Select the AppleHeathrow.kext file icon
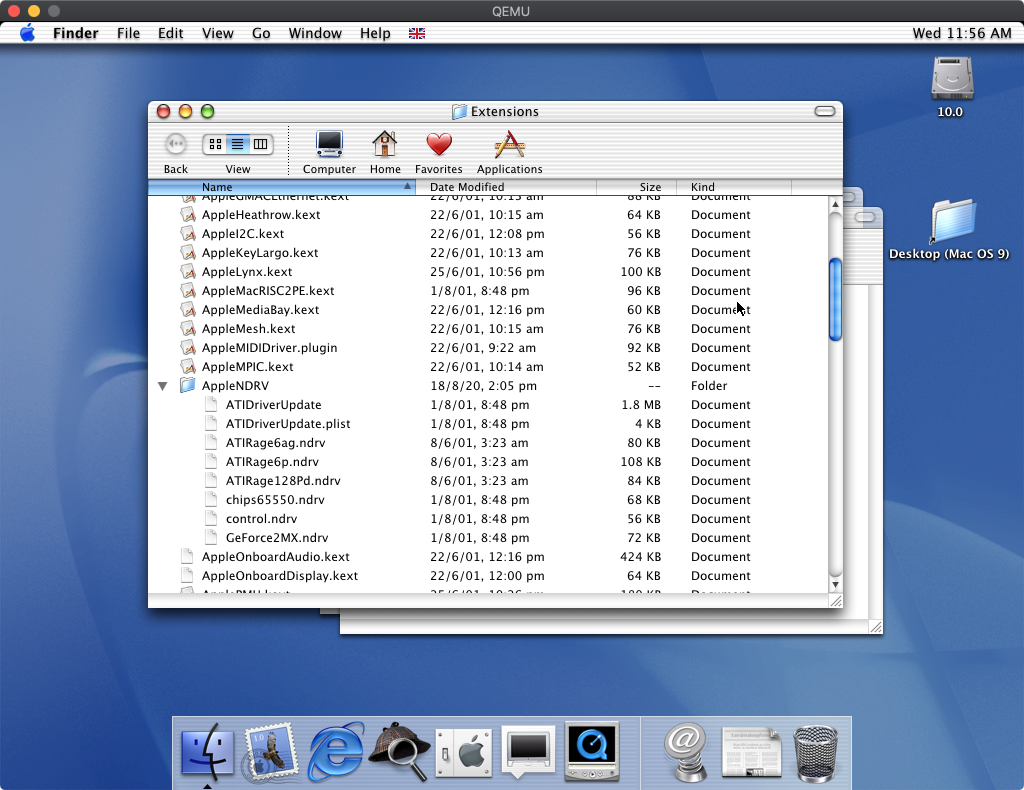This screenshot has height=790, width=1024. pyautogui.click(x=188, y=215)
